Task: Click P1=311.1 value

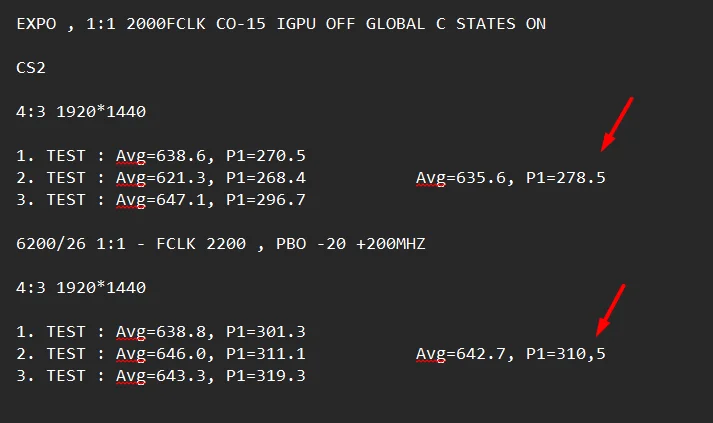Action: click(x=266, y=354)
